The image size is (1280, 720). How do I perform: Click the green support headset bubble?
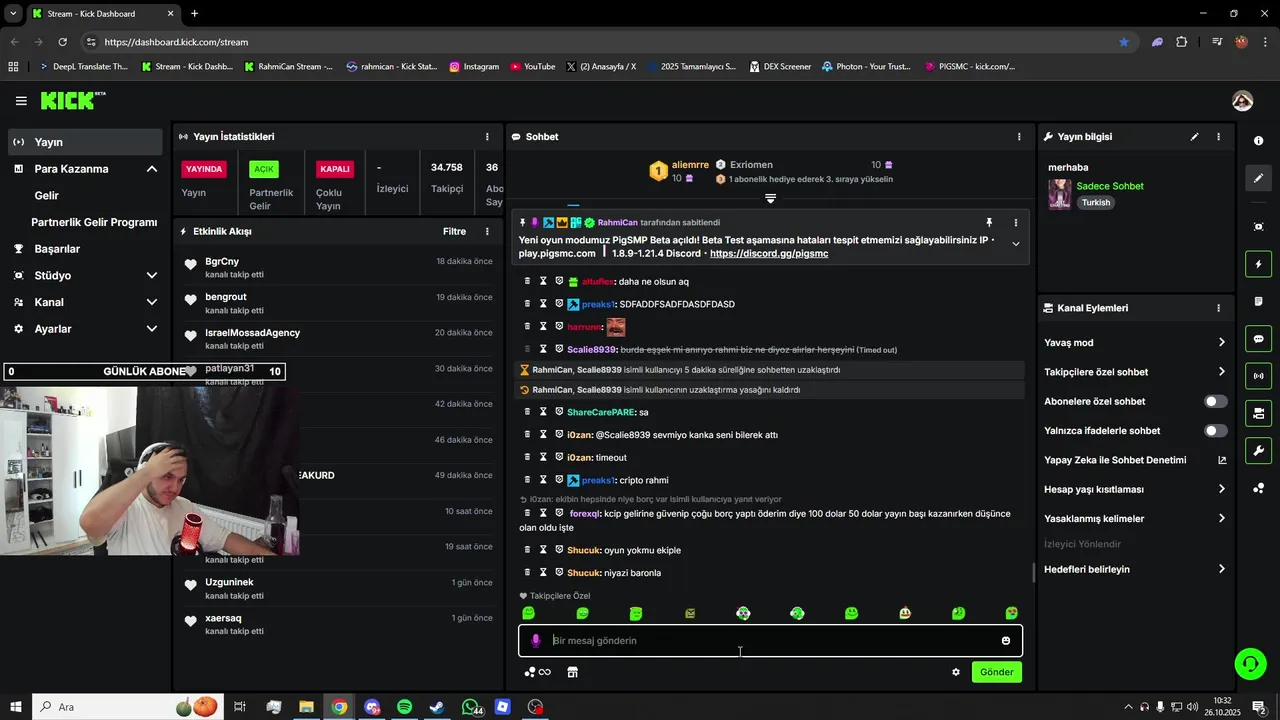[1249, 663]
